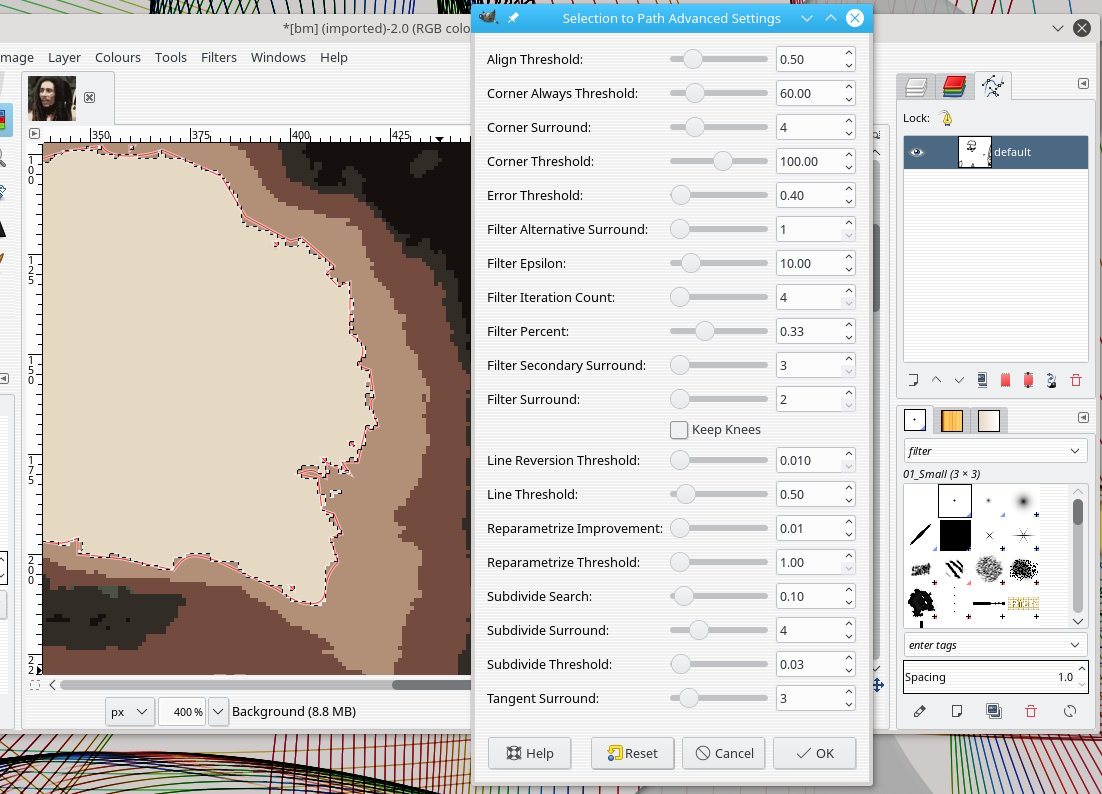
Task: Click the edit brush pencil icon
Action: pyautogui.click(x=920, y=711)
